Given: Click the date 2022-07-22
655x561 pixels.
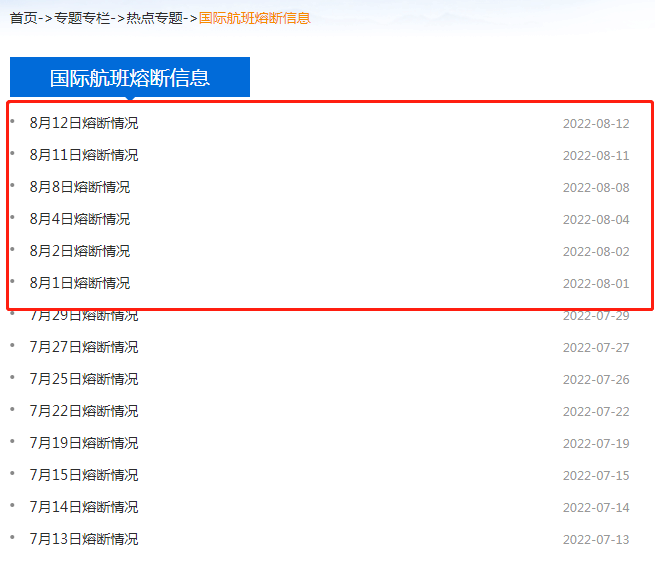Looking at the screenshot, I should [596, 412].
